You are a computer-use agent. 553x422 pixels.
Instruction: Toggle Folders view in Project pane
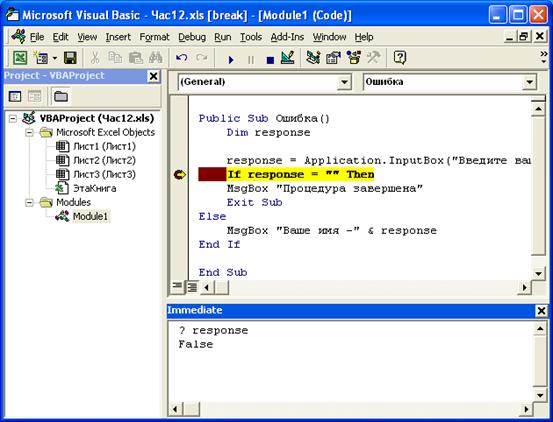[61, 96]
